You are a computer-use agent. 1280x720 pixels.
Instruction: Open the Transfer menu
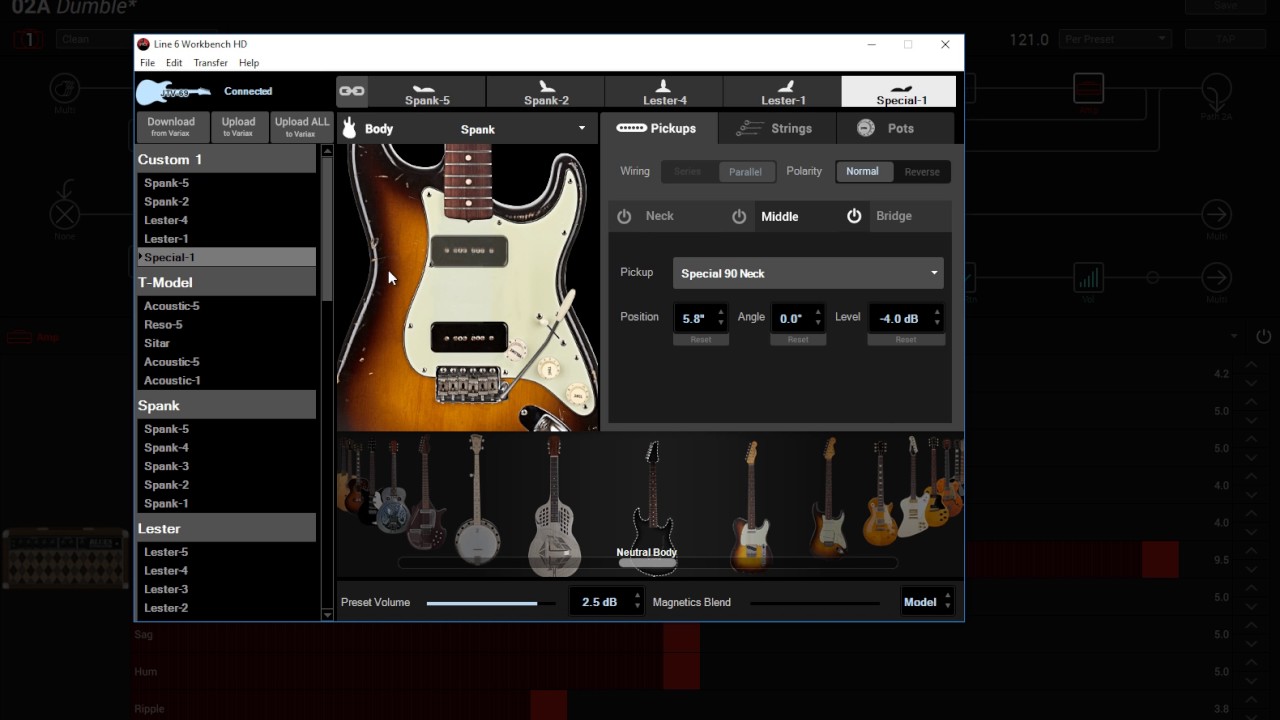pyautogui.click(x=211, y=63)
